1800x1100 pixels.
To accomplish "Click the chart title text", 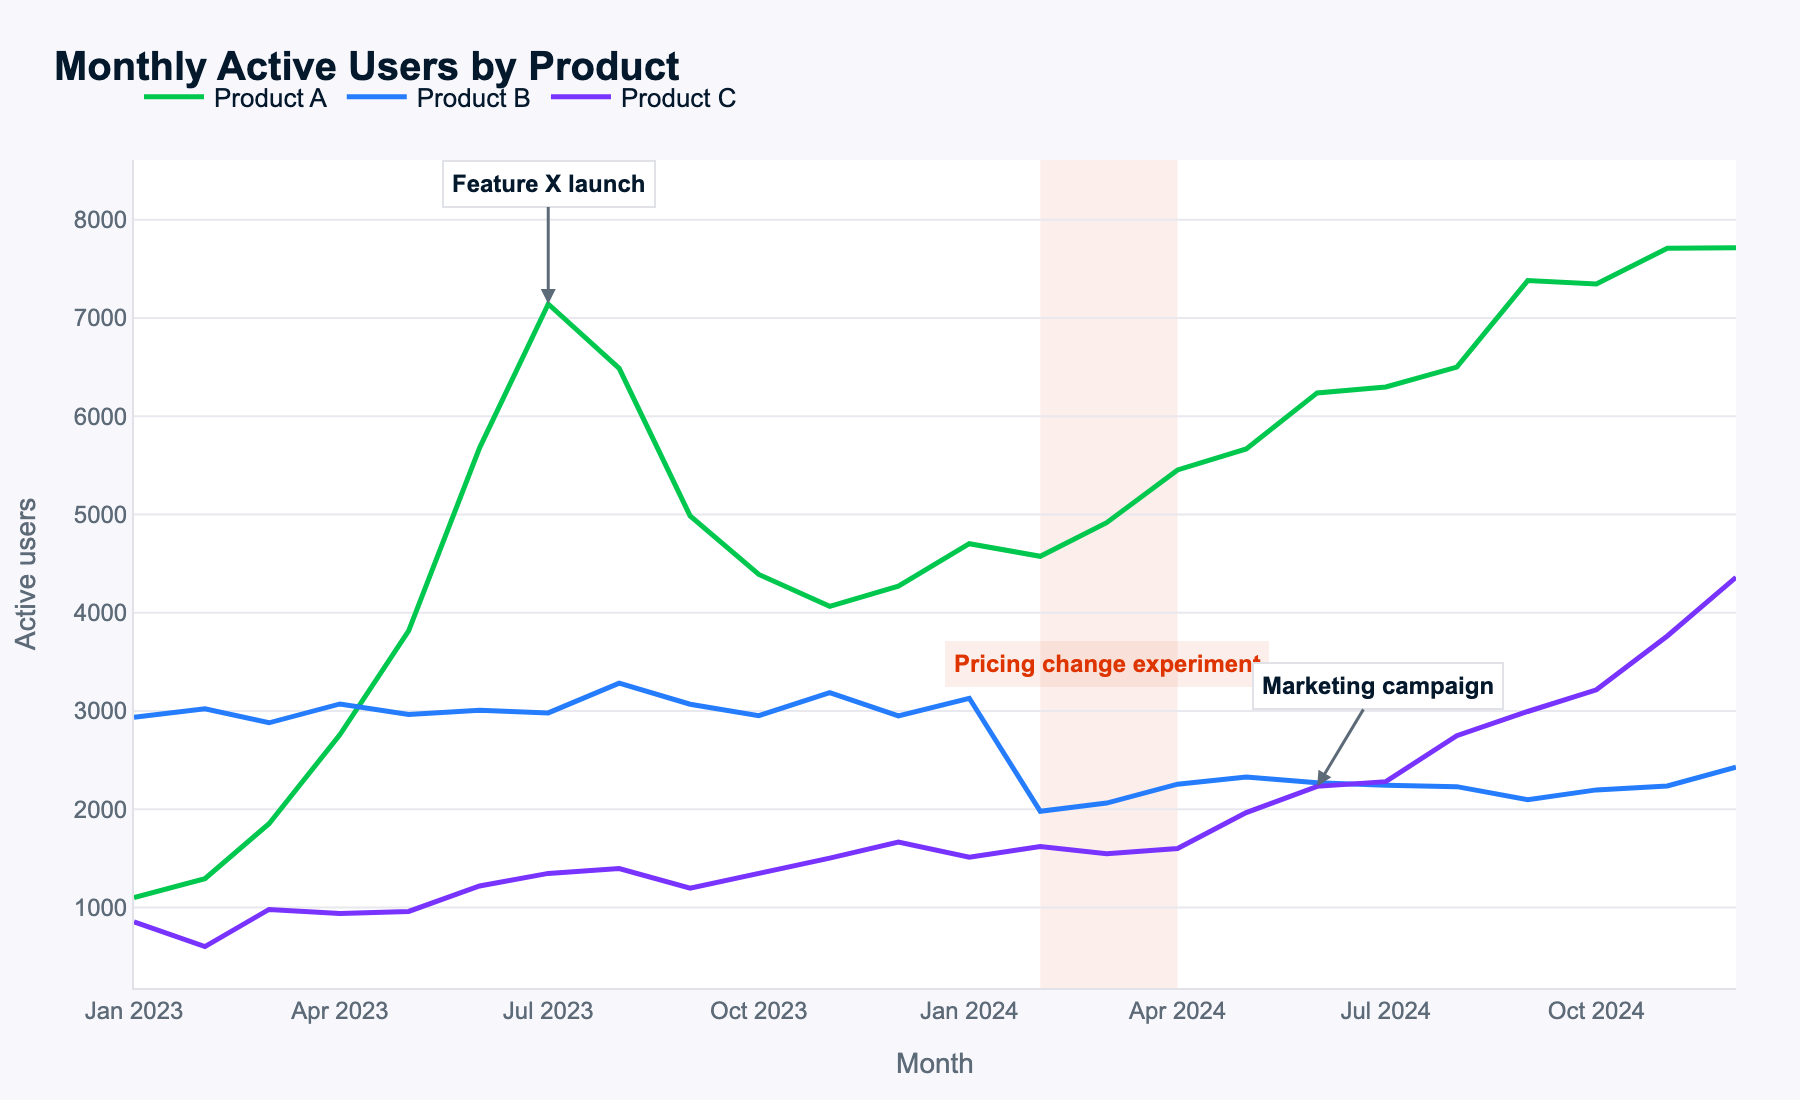I will tap(366, 67).
